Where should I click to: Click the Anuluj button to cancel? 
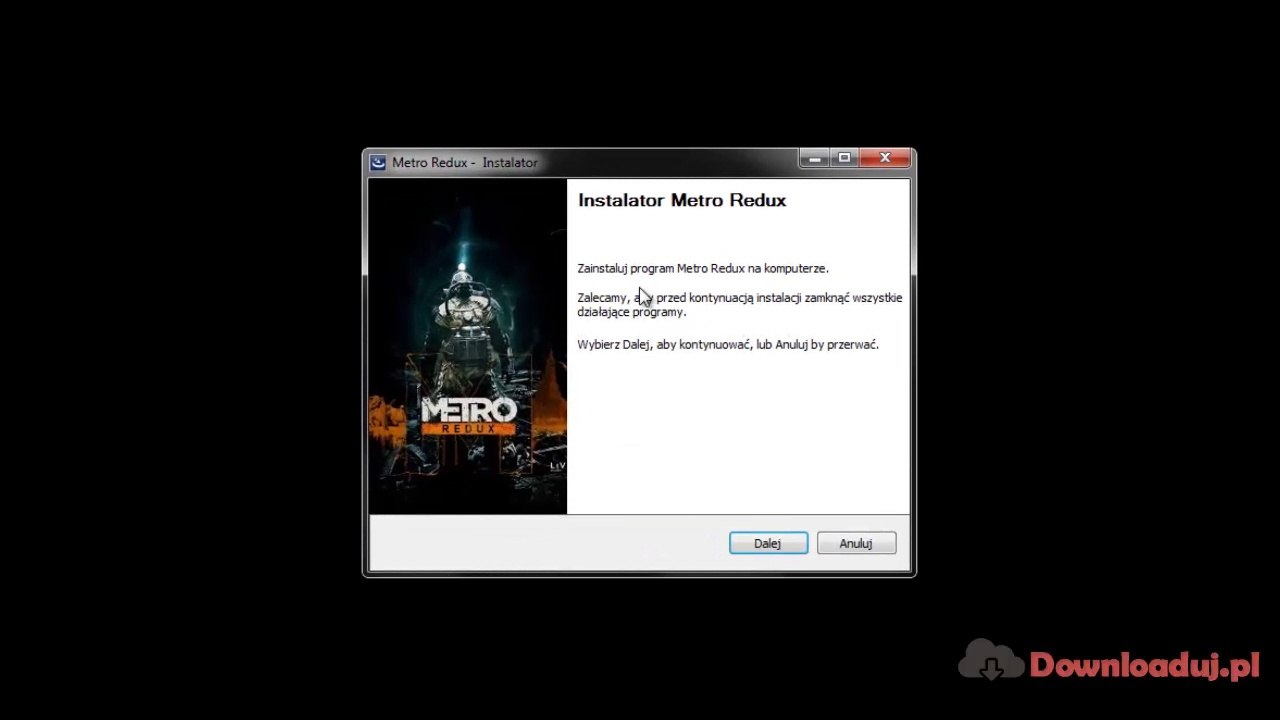pyautogui.click(x=856, y=543)
